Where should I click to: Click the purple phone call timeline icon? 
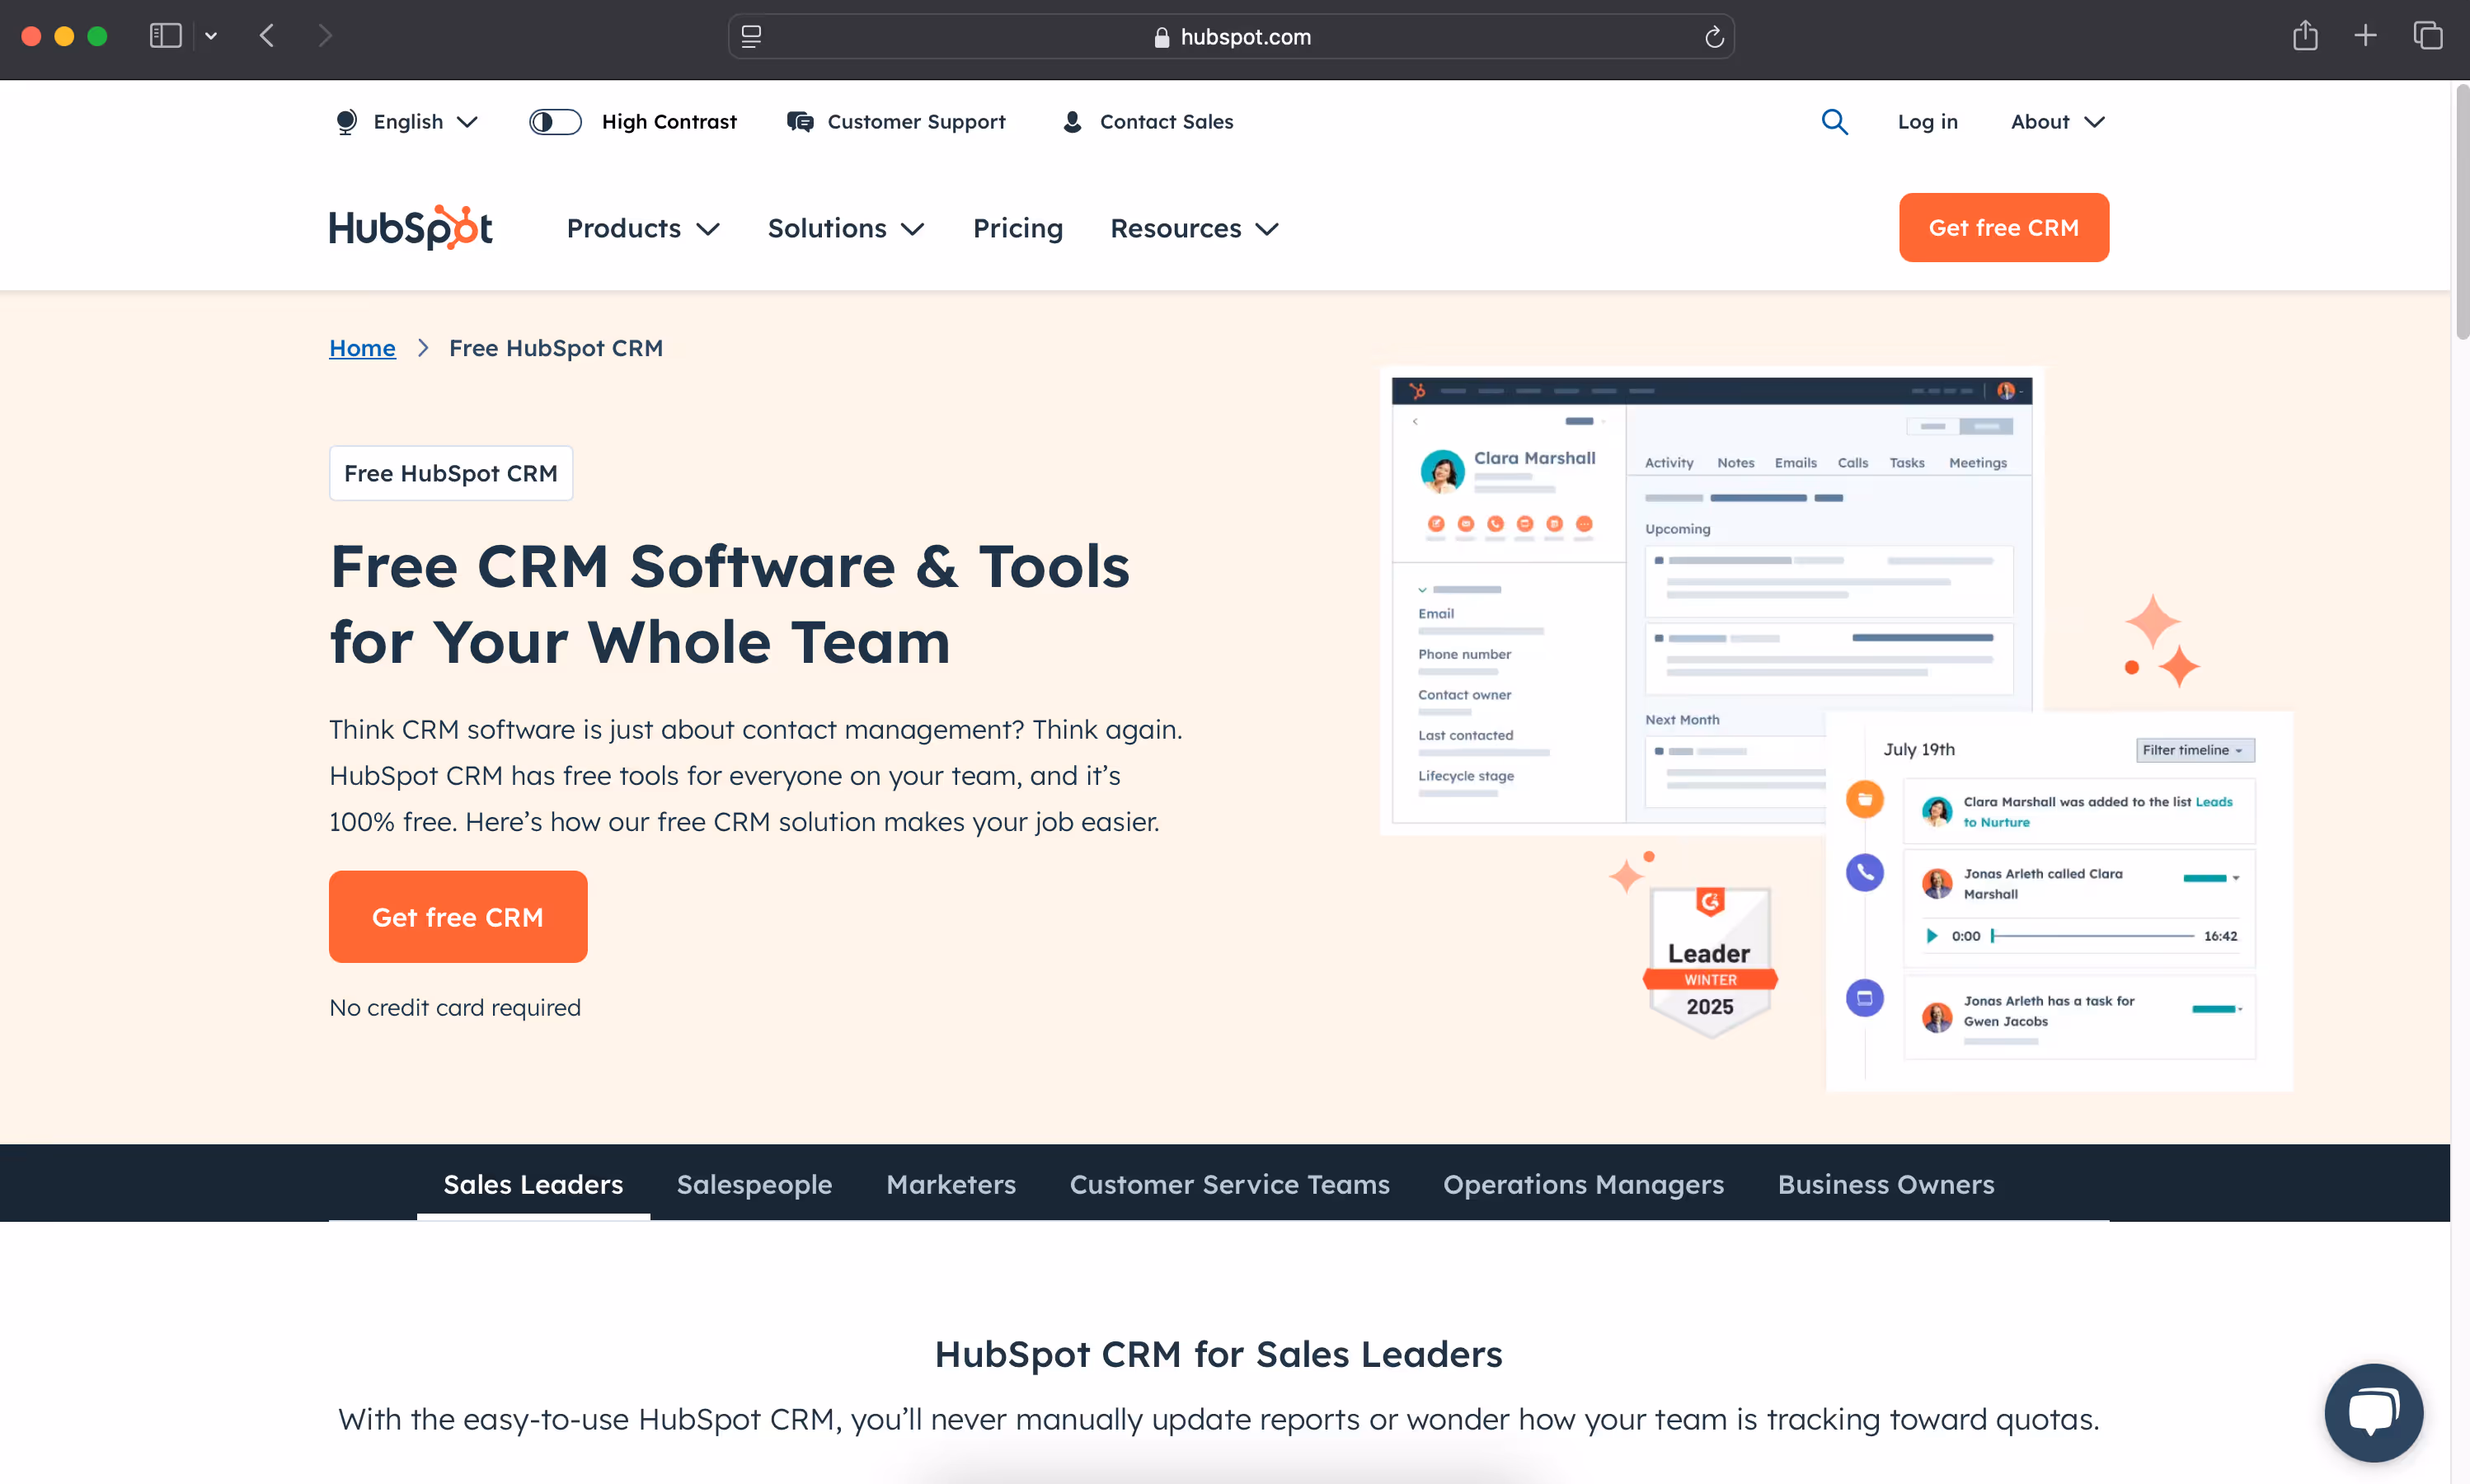(x=1864, y=872)
